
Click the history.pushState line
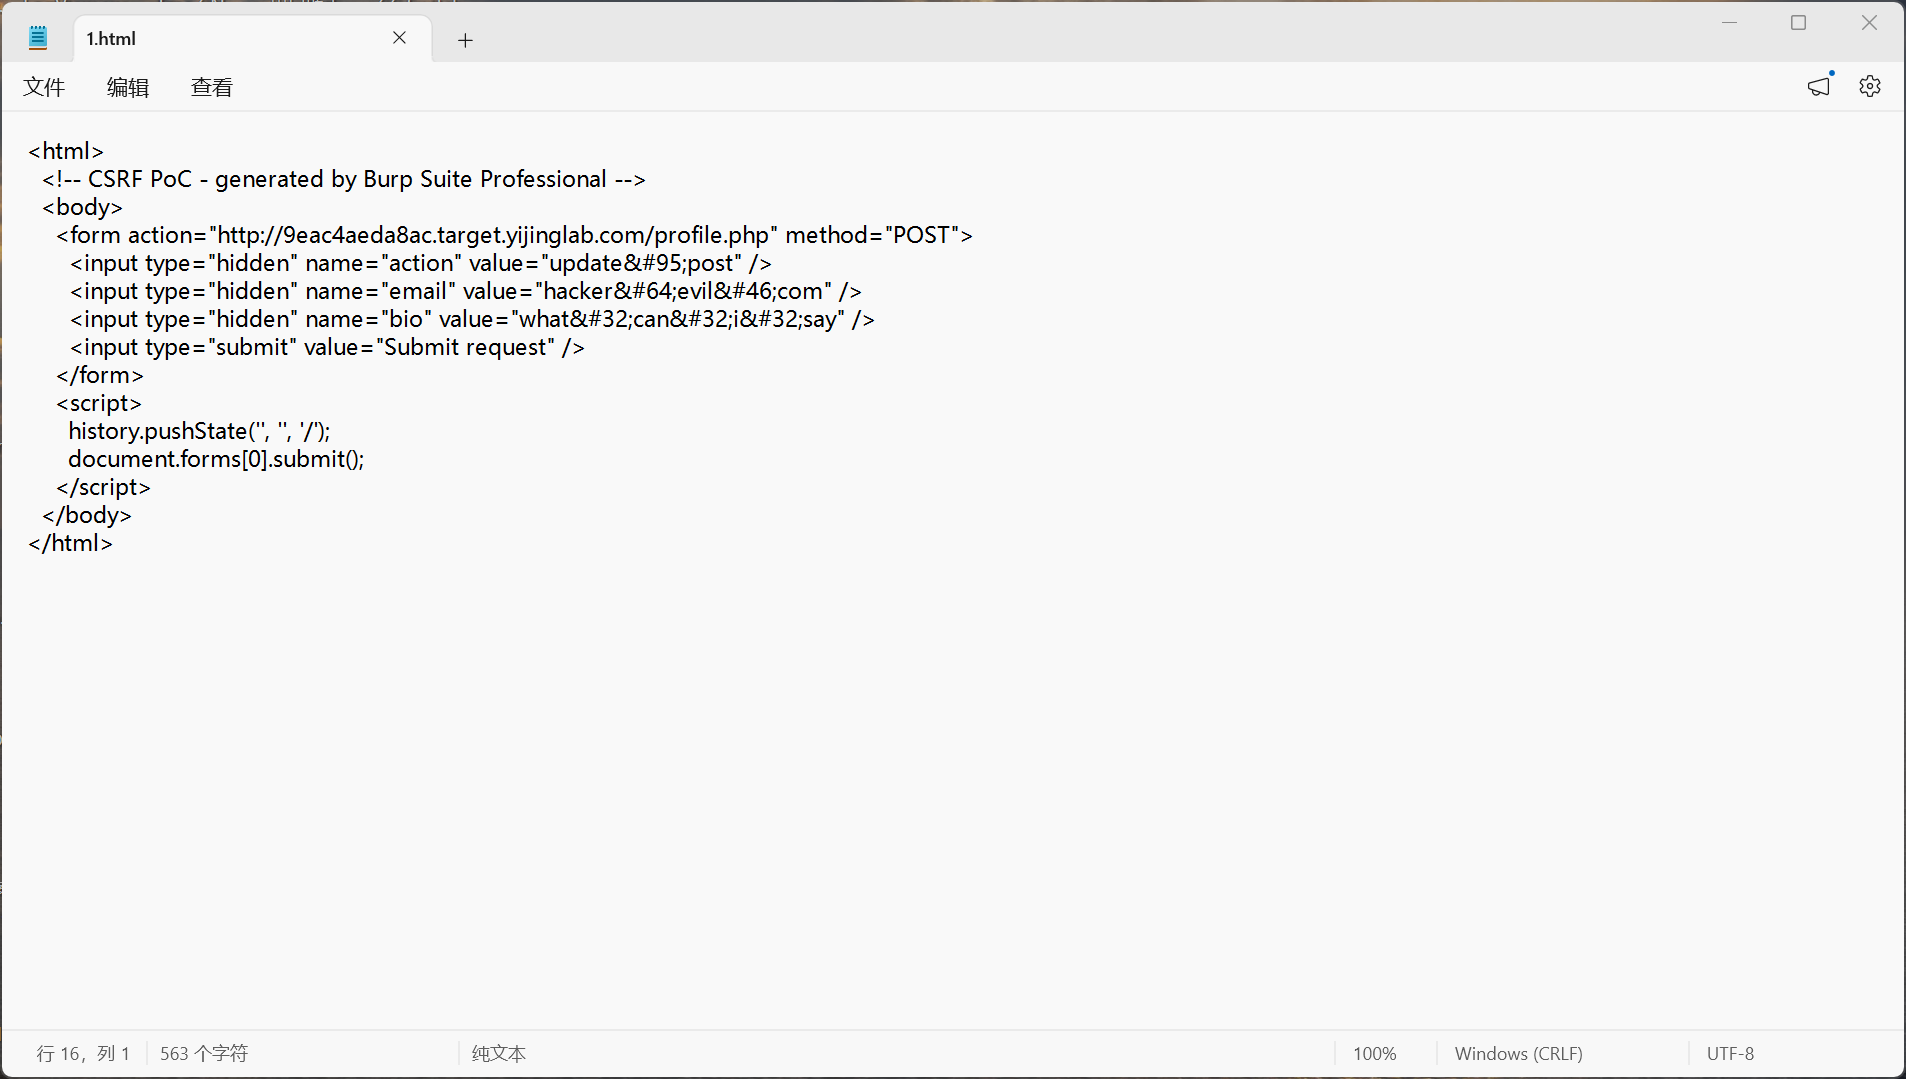(199, 431)
